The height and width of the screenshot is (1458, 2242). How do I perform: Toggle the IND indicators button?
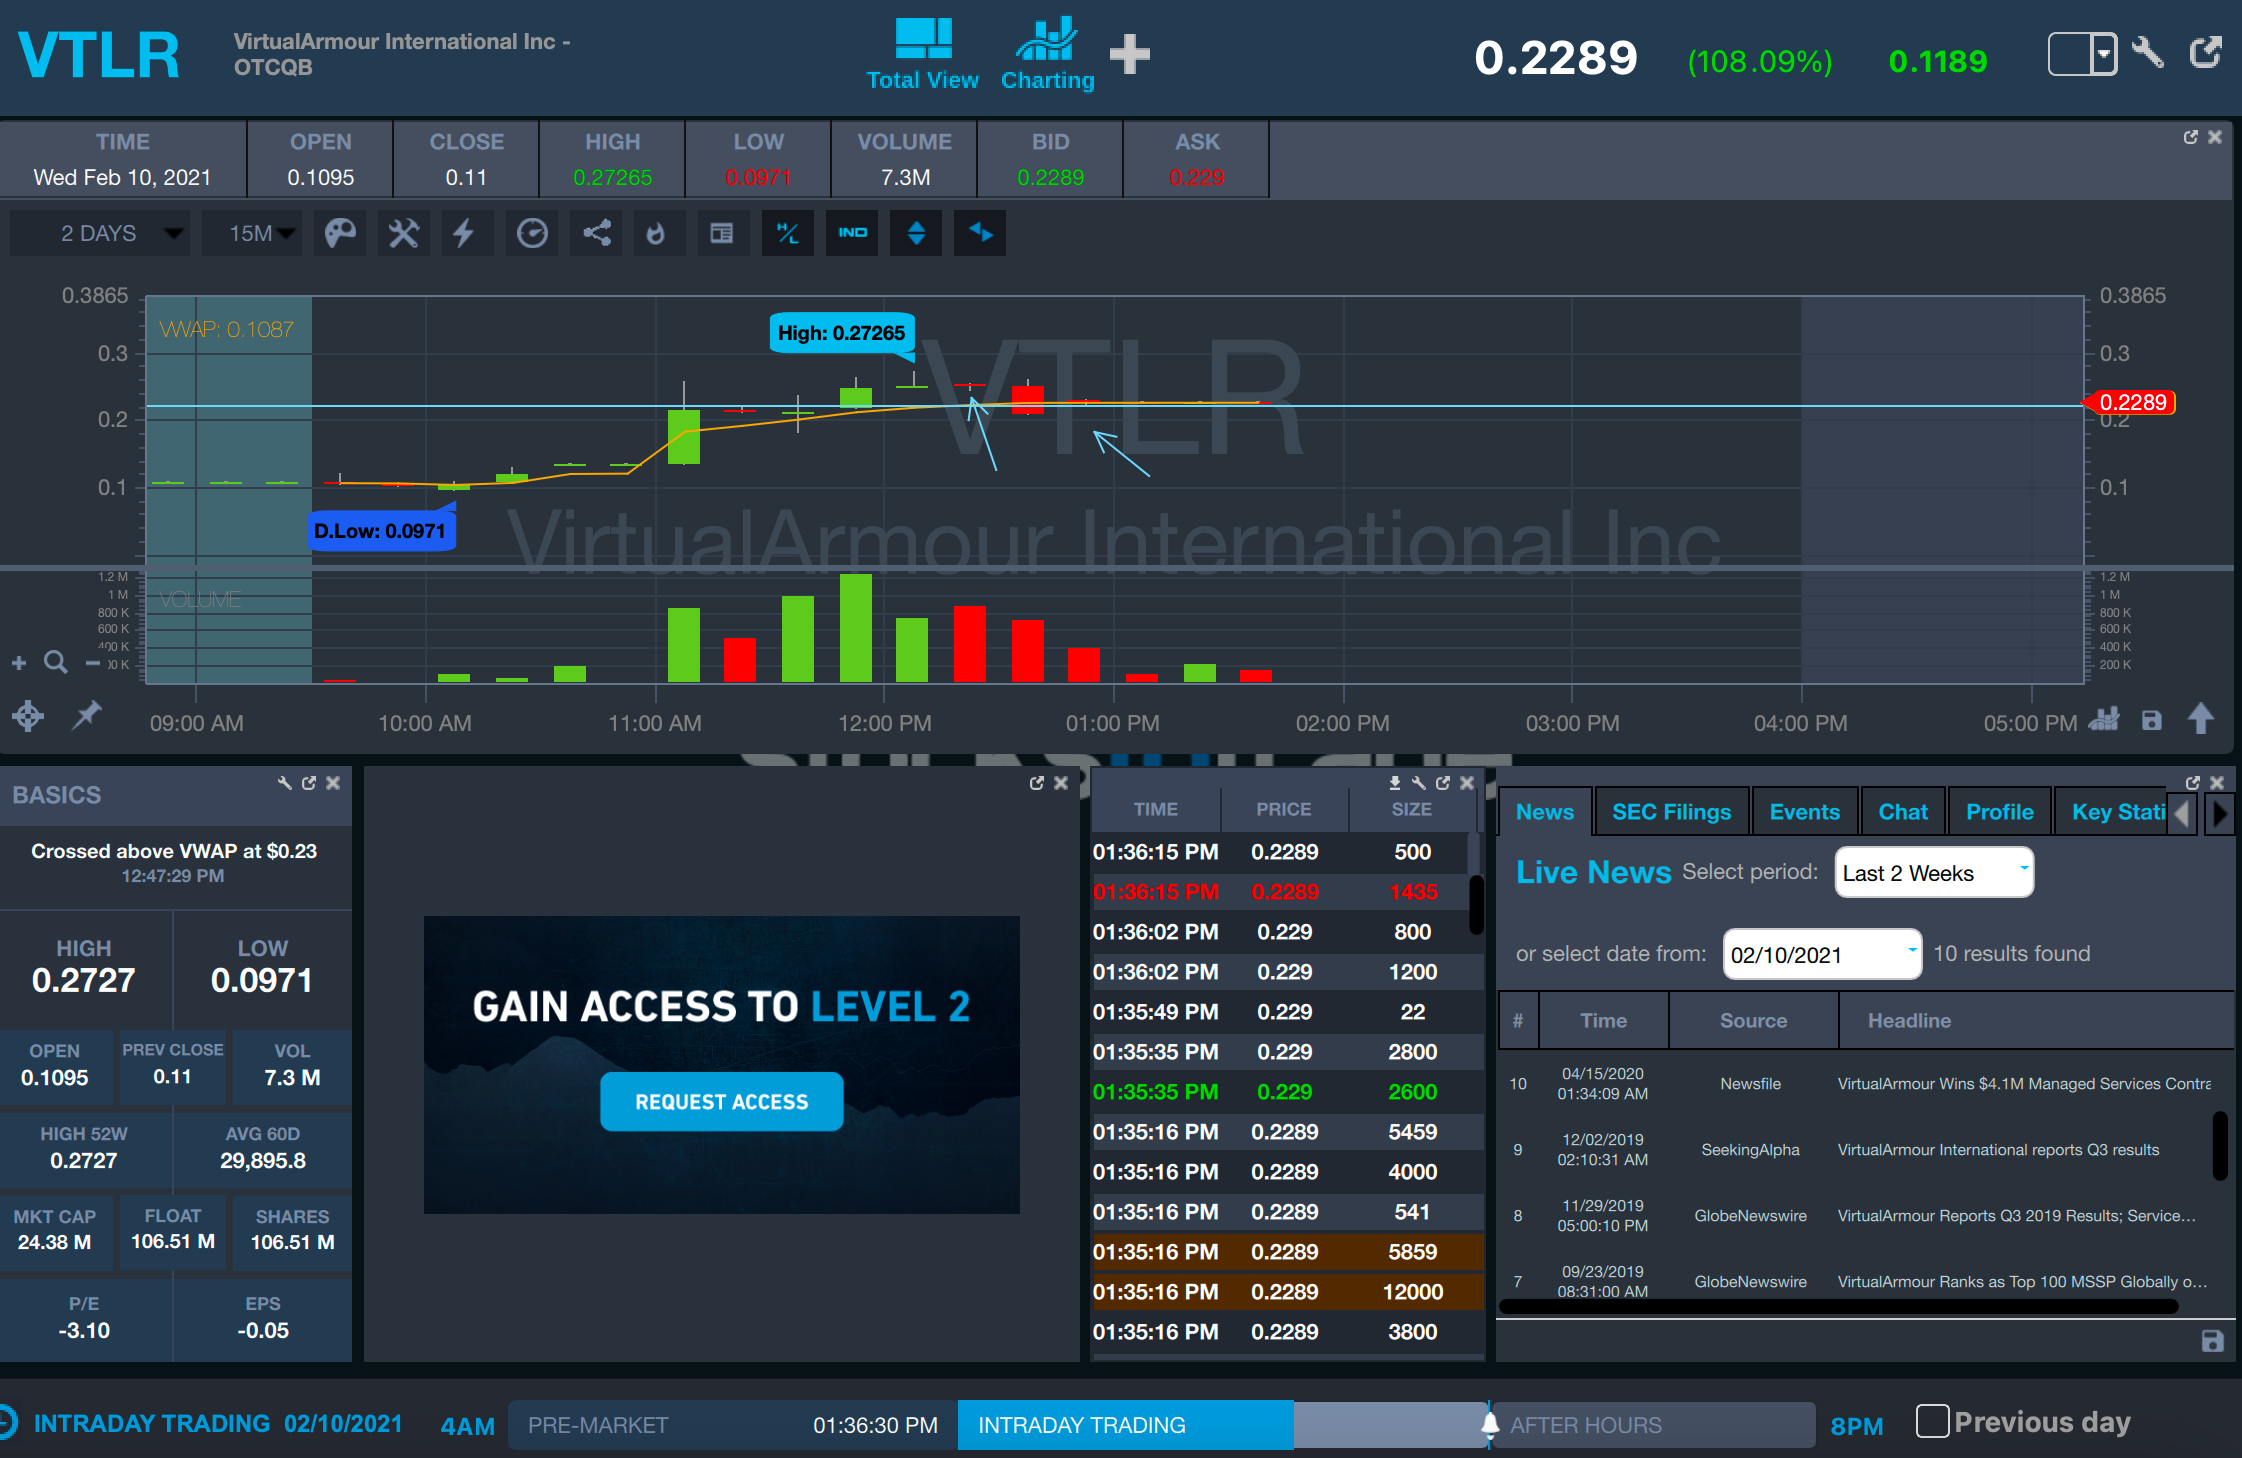pyautogui.click(x=852, y=234)
